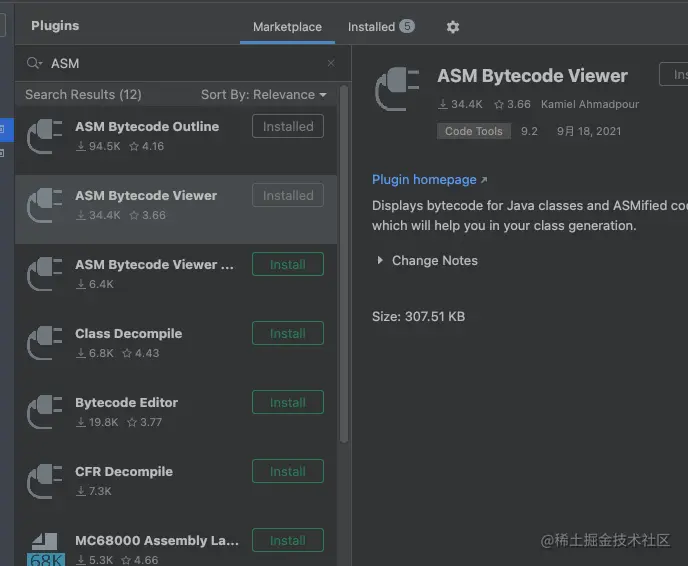The width and height of the screenshot is (688, 566).
Task: Click vendor name Kamiel Ahmadpour
Action: pos(590,104)
